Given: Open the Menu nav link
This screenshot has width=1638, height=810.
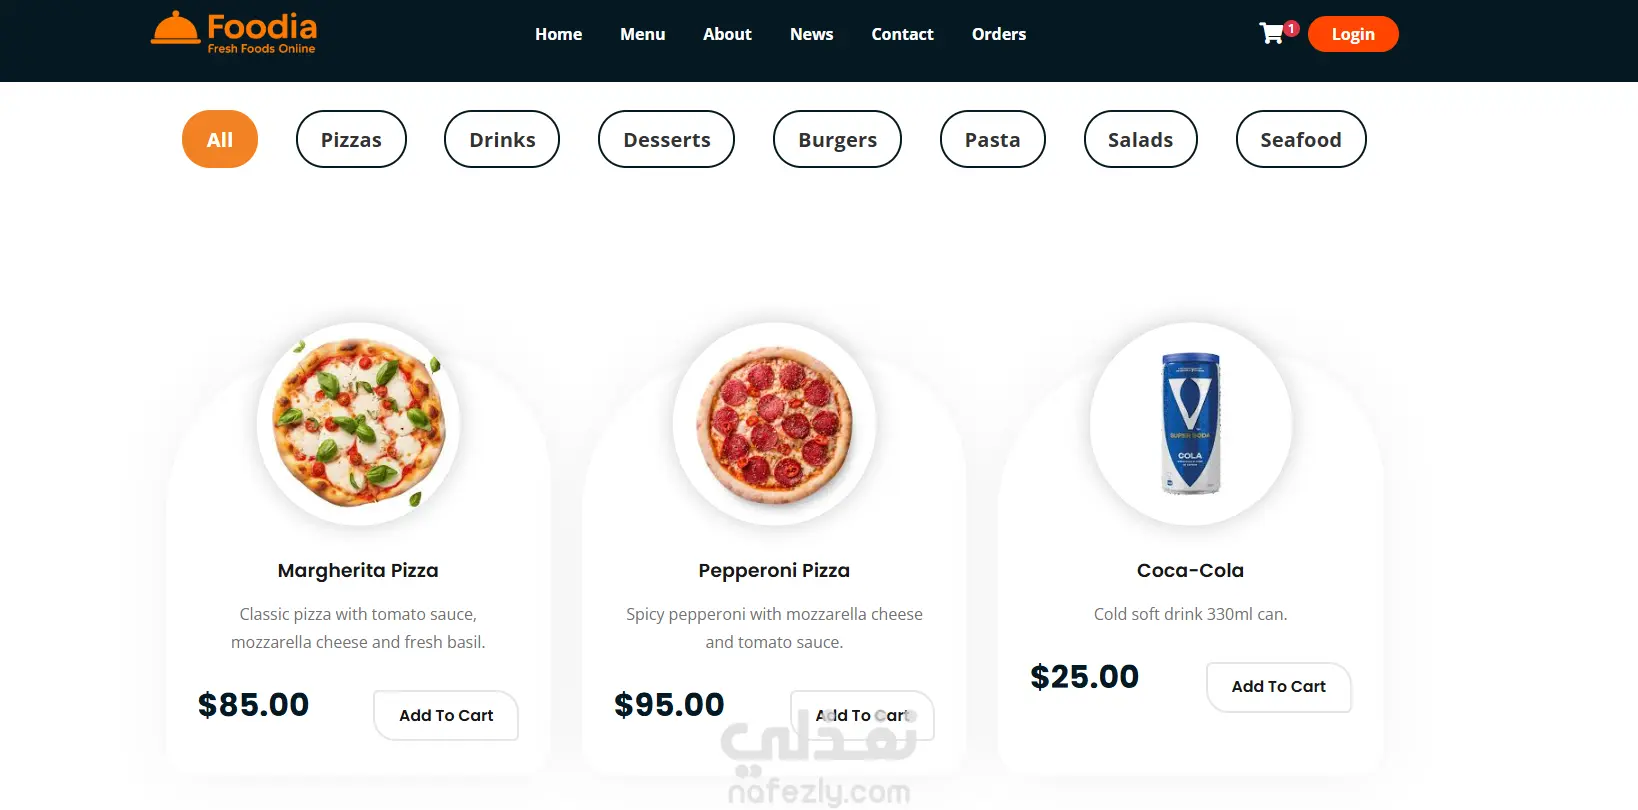Looking at the screenshot, I should (x=642, y=34).
